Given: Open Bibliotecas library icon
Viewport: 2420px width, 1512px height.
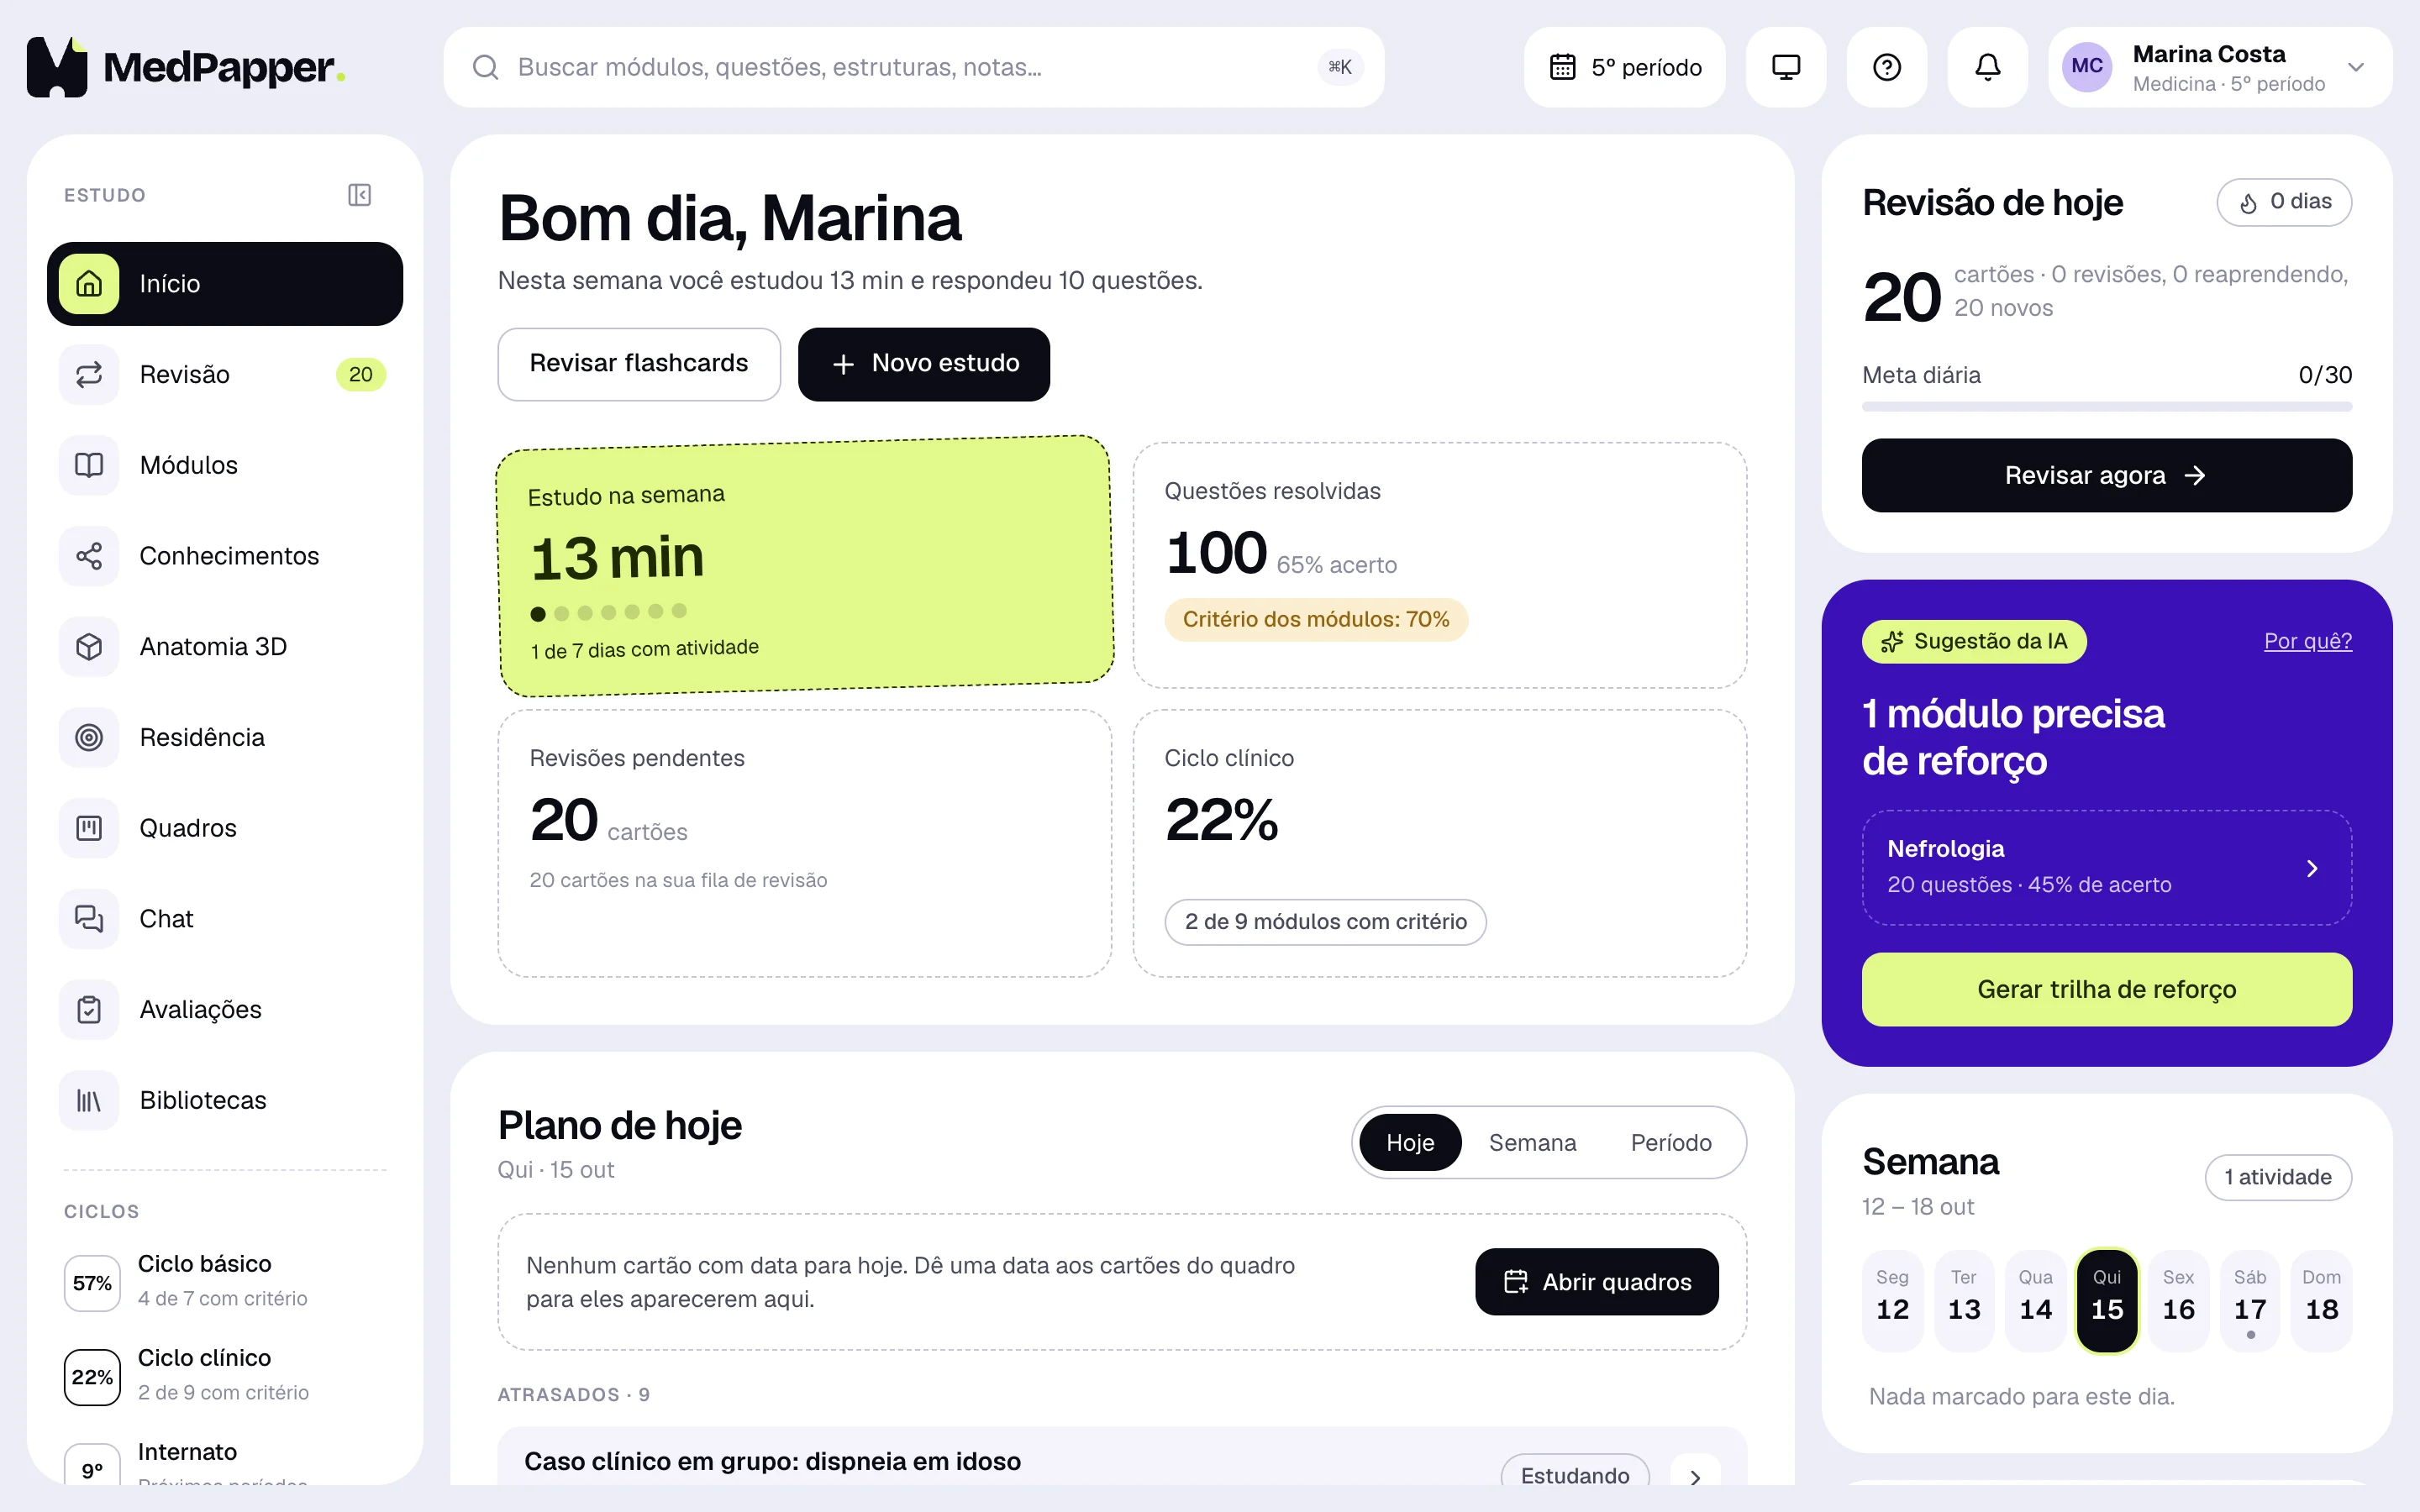Looking at the screenshot, I should [89, 1100].
